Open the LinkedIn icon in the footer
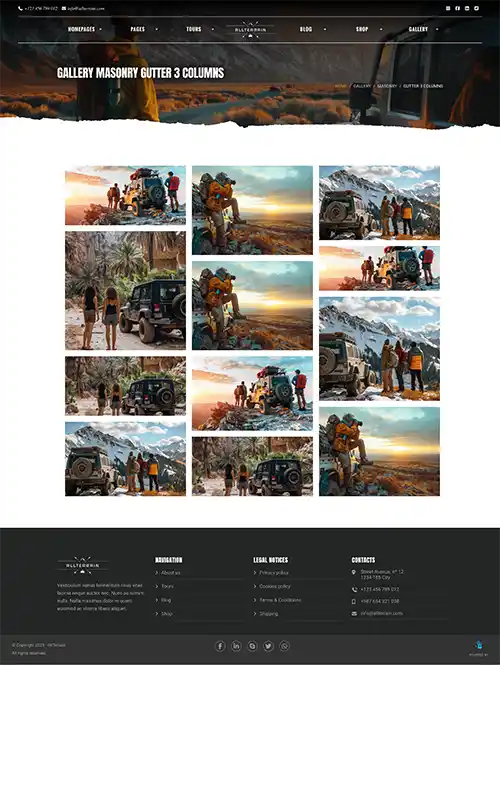Screen dimensions: 500x800 [x=236, y=646]
